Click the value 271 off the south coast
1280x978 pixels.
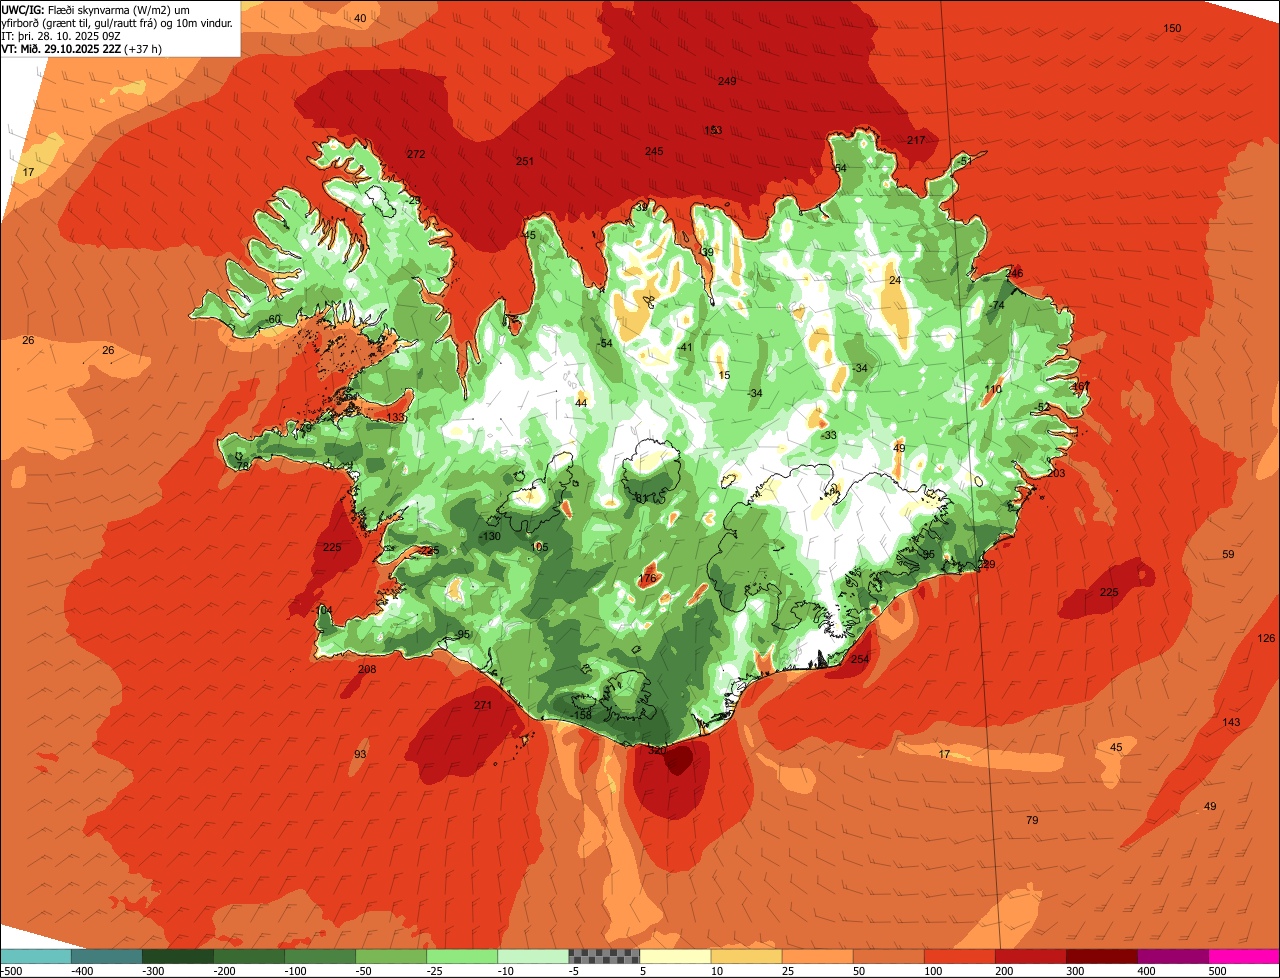[x=483, y=705]
